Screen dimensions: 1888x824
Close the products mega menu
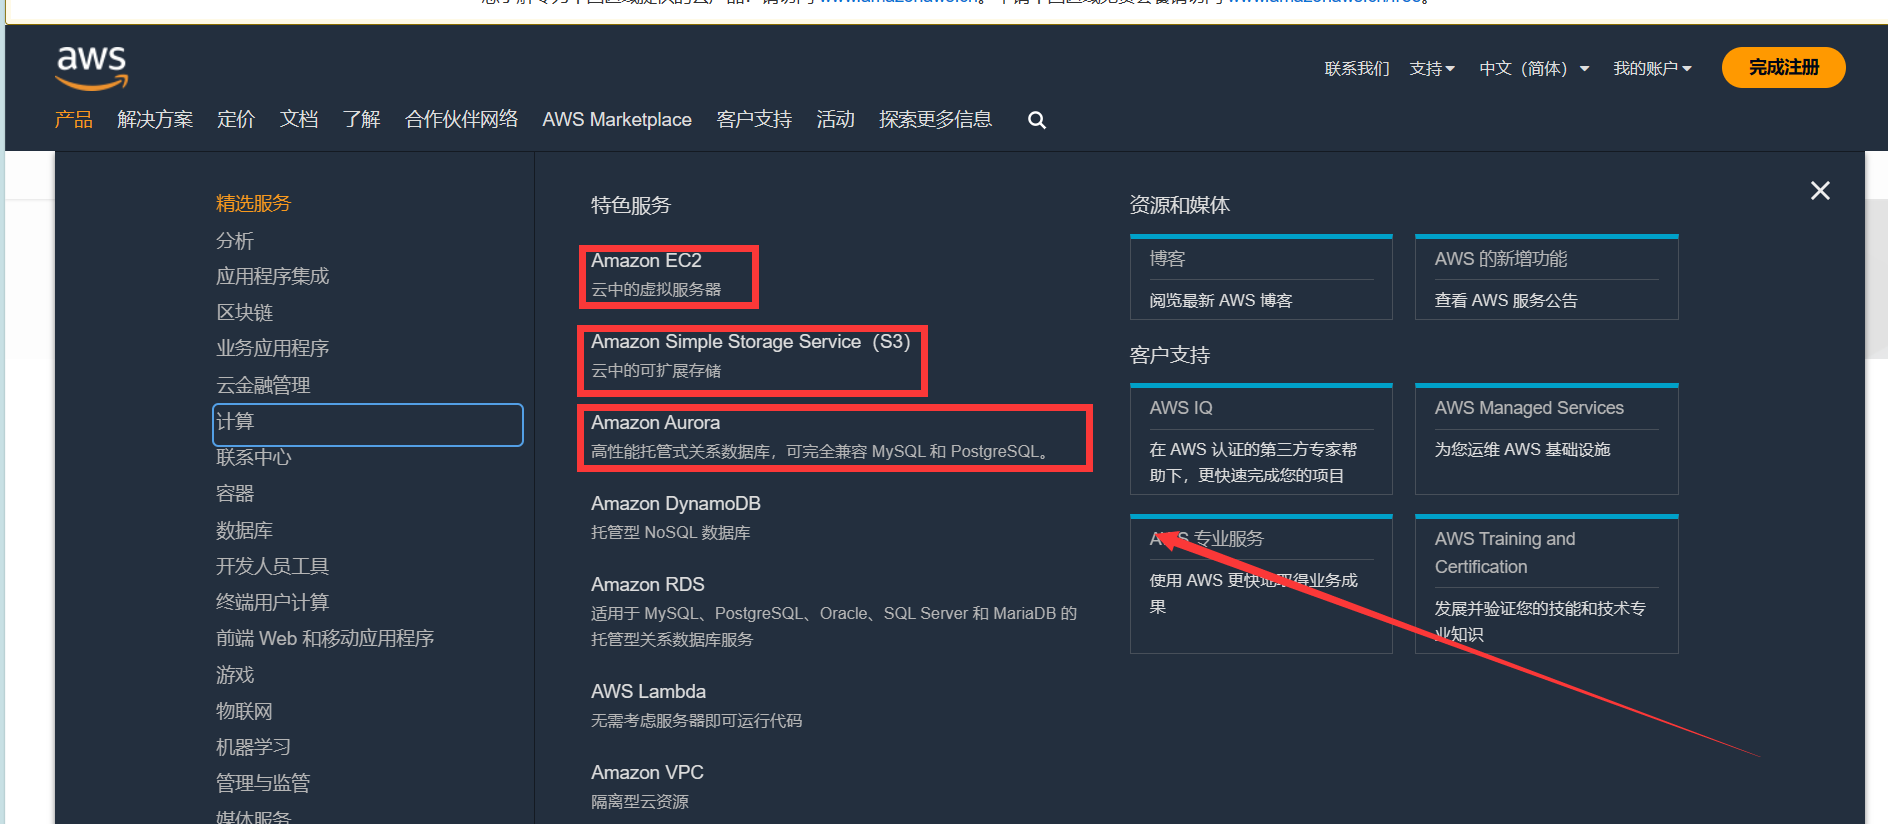click(1820, 190)
